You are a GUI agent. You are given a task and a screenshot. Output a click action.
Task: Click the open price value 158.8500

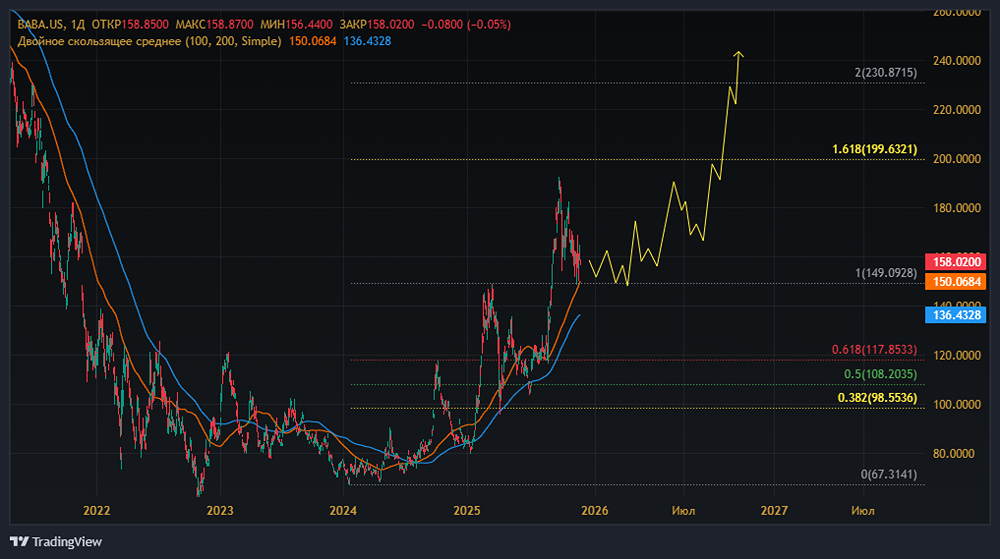[145, 25]
